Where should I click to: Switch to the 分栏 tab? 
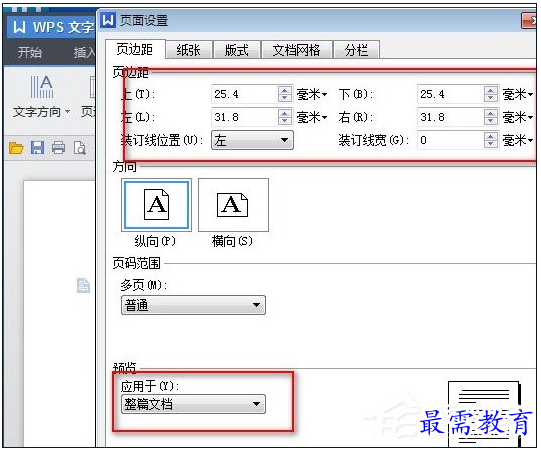point(356,50)
